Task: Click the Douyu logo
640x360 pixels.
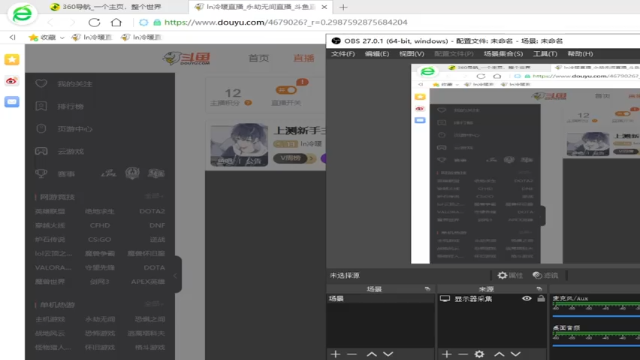Action: point(187,58)
